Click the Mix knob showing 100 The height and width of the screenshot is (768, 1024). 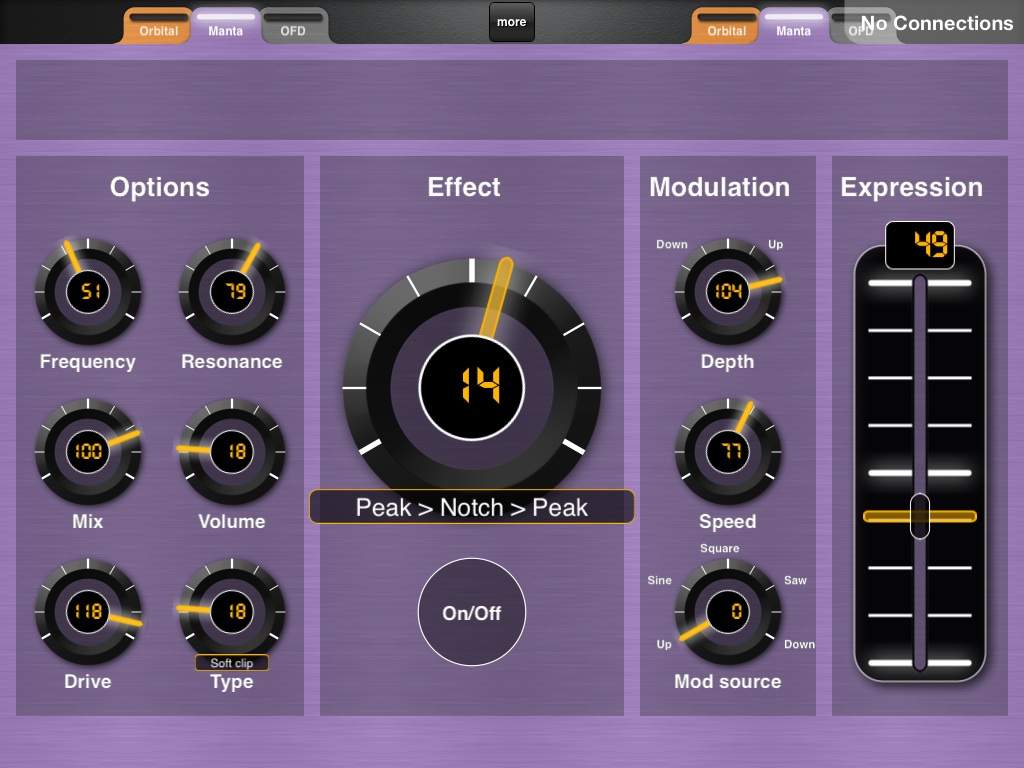[x=88, y=451]
